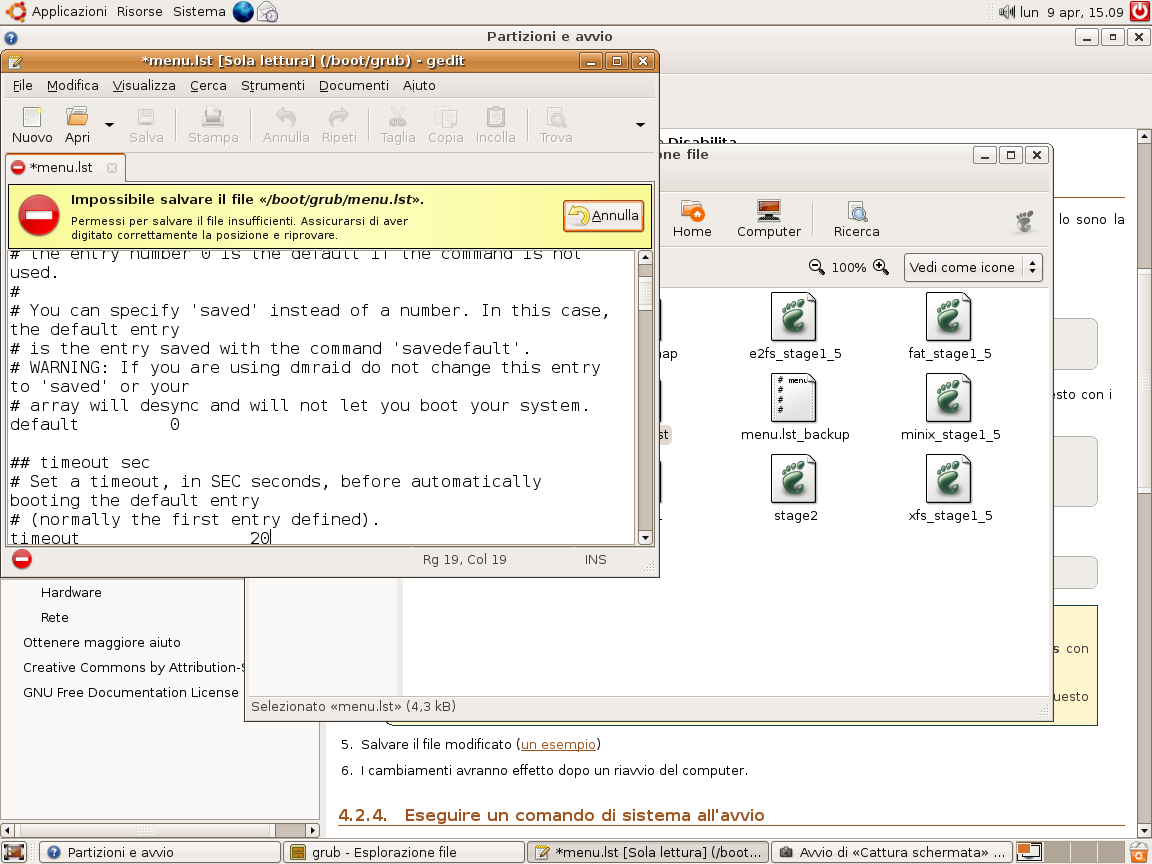Viewport: 1152px width, 864px height.
Task: Click the volume speaker icon in panel
Action: pyautogui.click(x=1005, y=12)
